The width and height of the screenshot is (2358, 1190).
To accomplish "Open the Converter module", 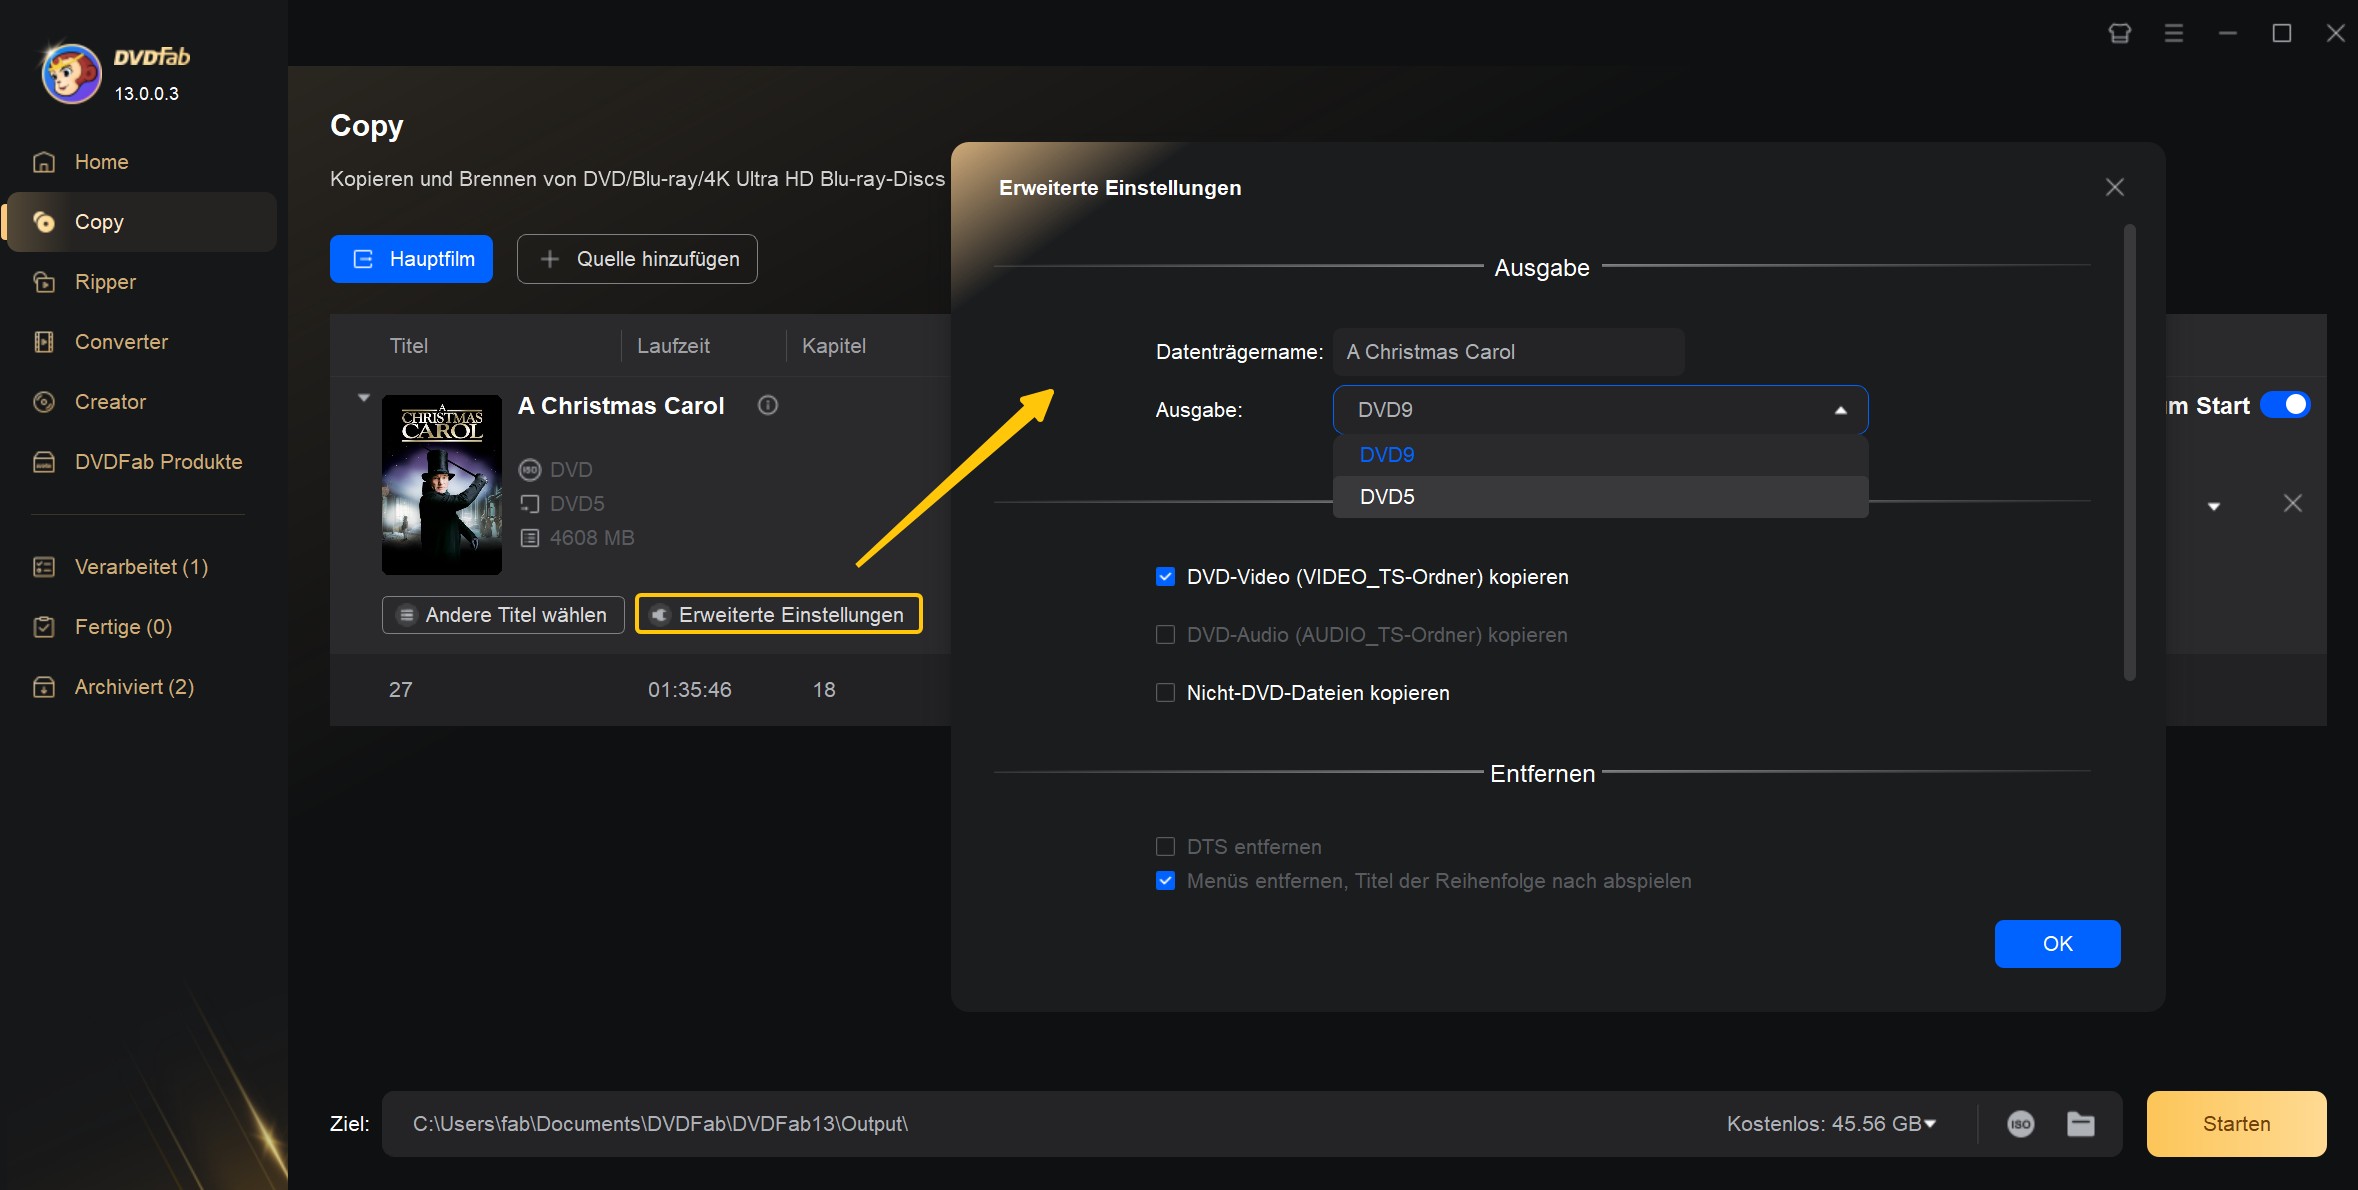I will 121,342.
